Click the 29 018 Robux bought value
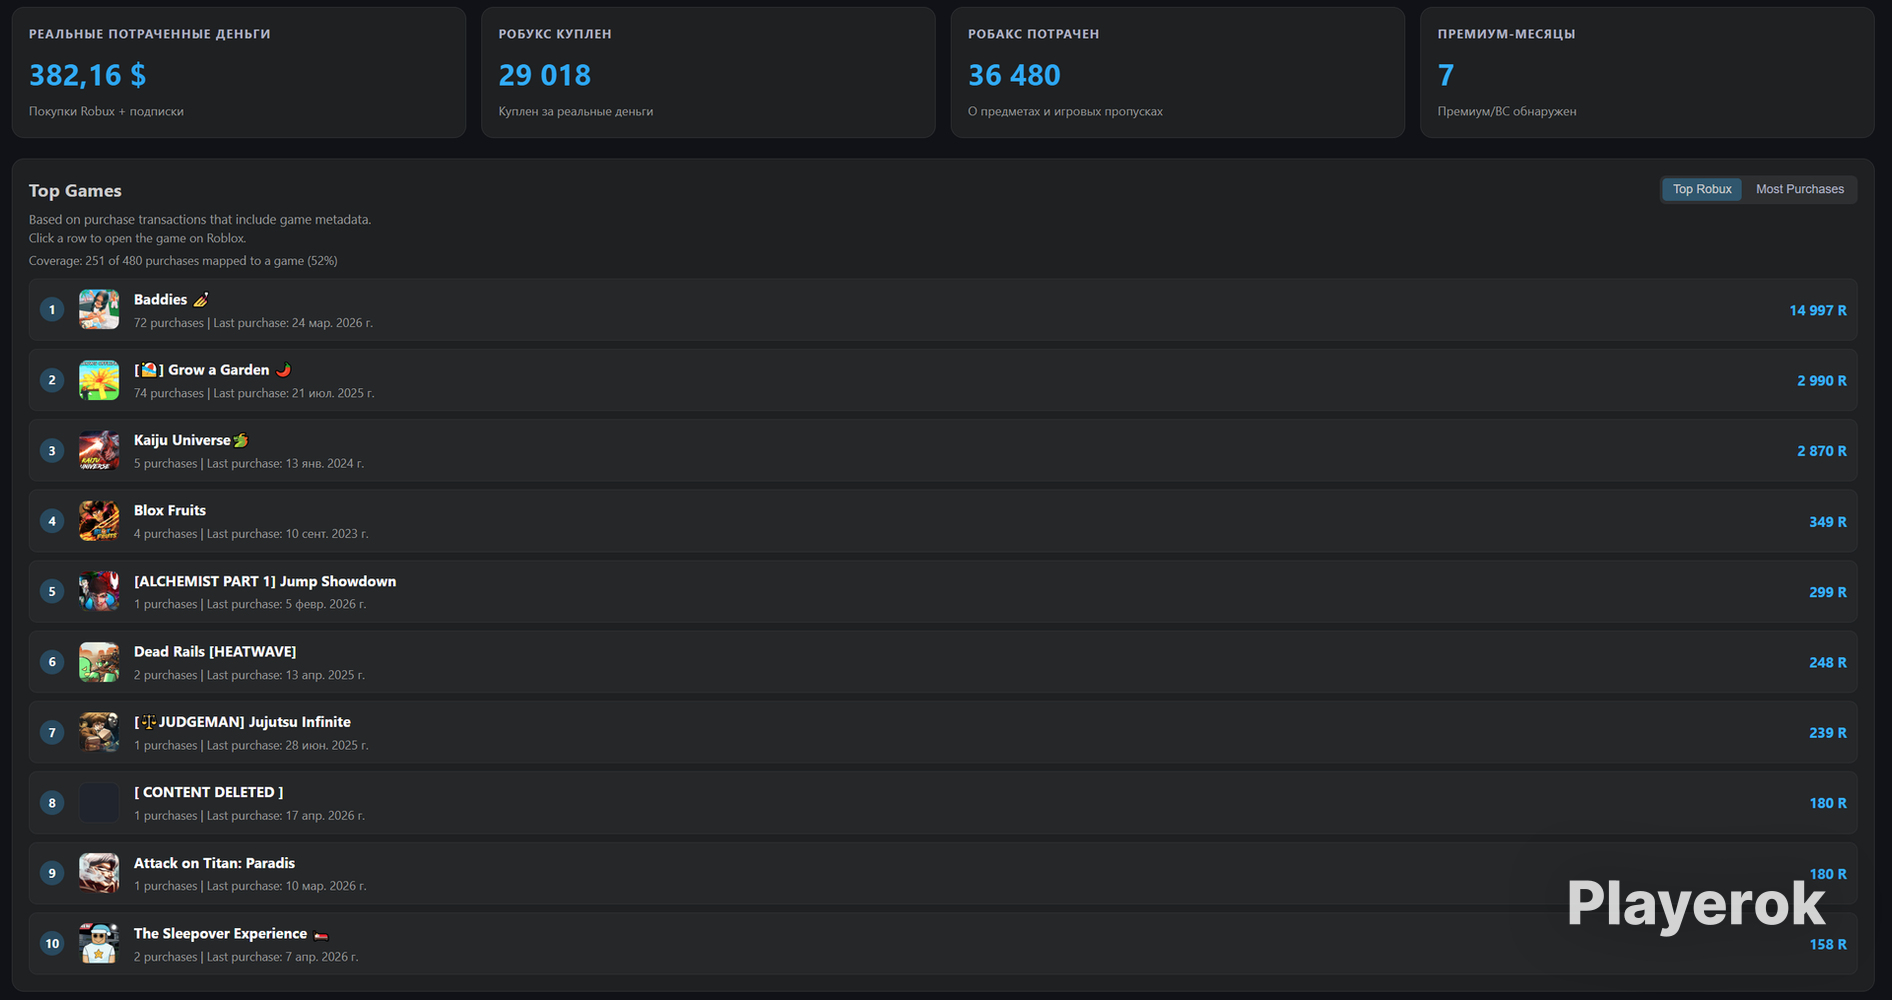 tap(545, 75)
